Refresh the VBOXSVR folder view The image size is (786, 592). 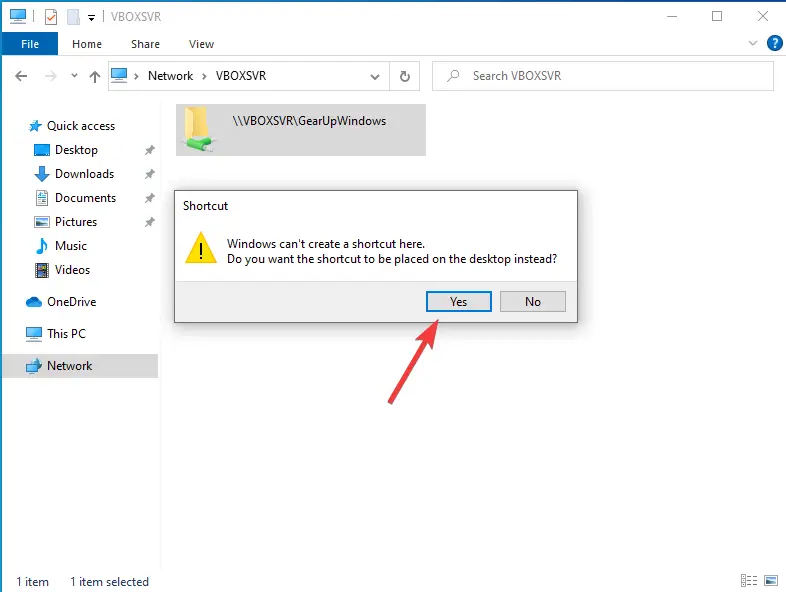(405, 76)
